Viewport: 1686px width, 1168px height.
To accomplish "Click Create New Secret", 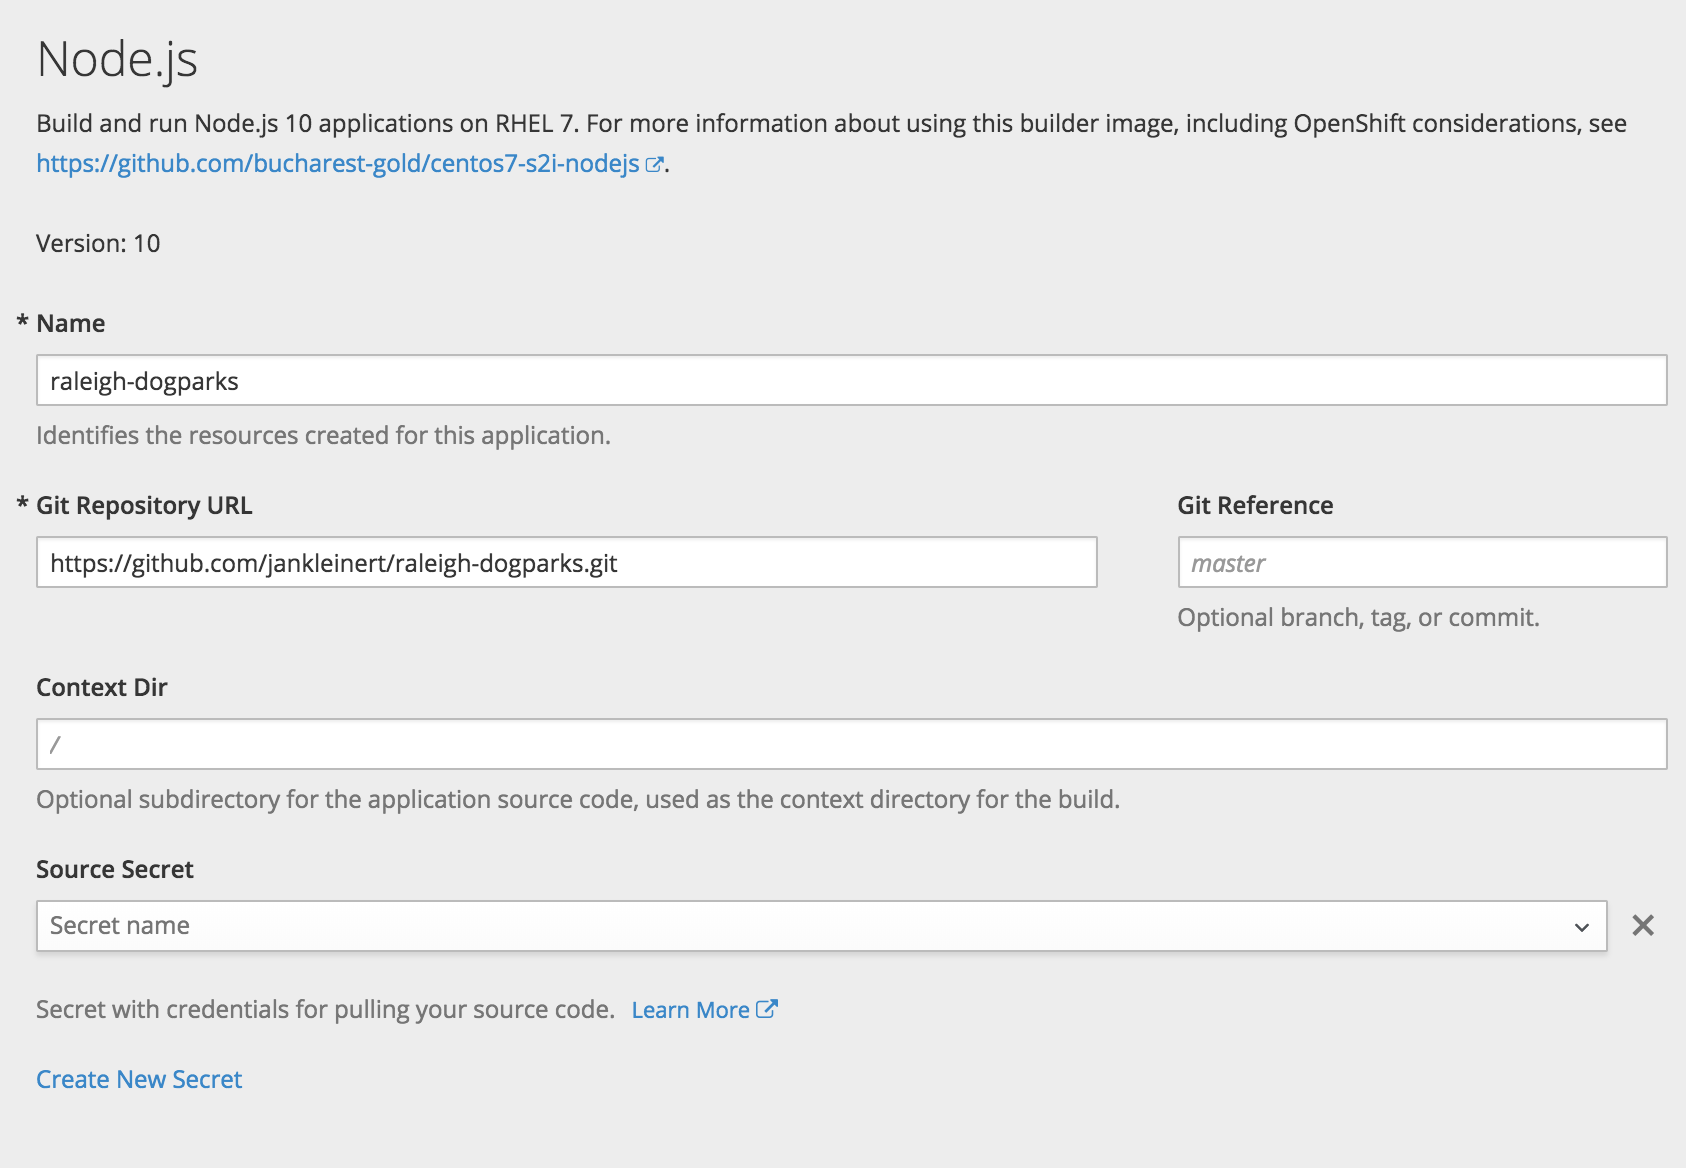I will pyautogui.click(x=139, y=1079).
